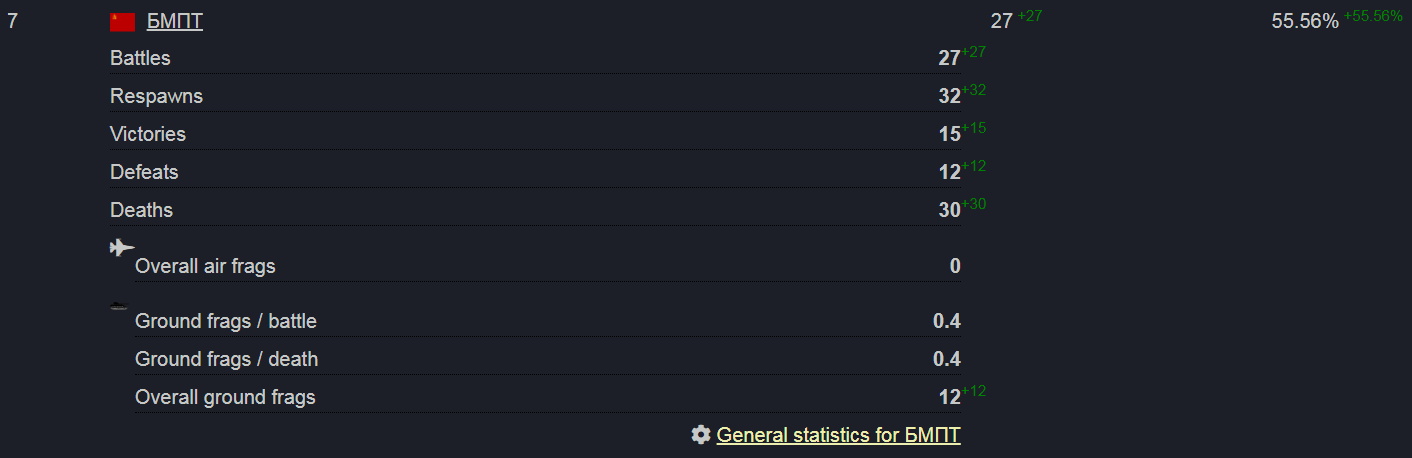Select the Battles row label

click(x=140, y=58)
